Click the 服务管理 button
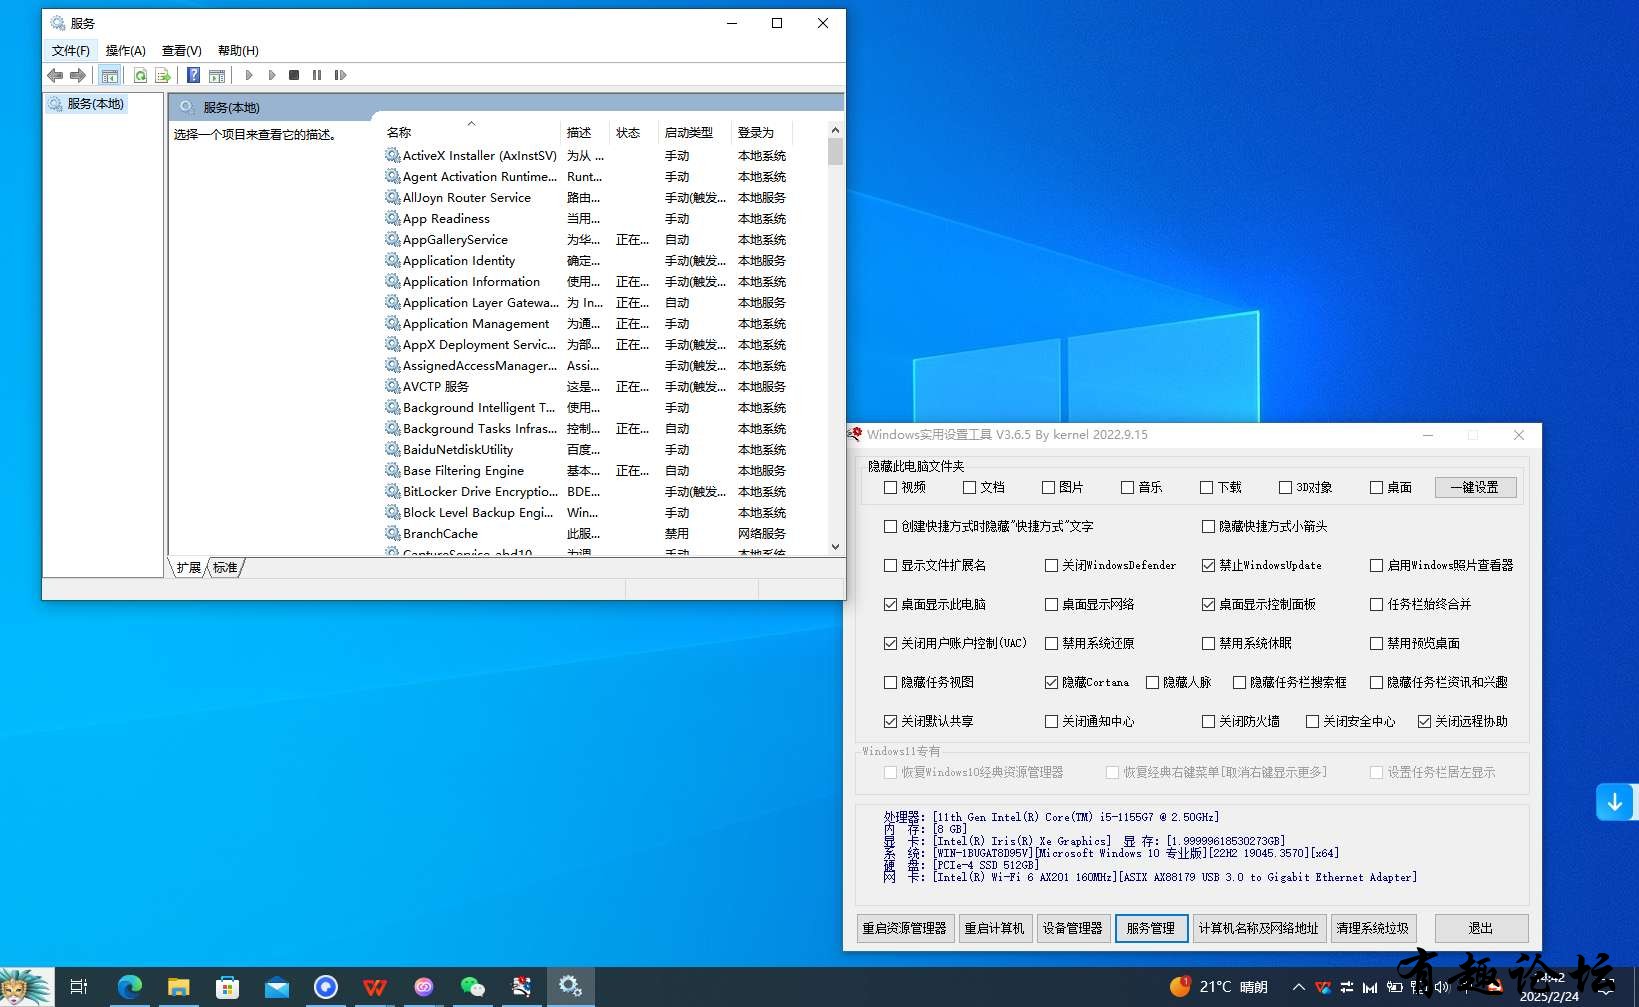The image size is (1639, 1007). point(1151,928)
